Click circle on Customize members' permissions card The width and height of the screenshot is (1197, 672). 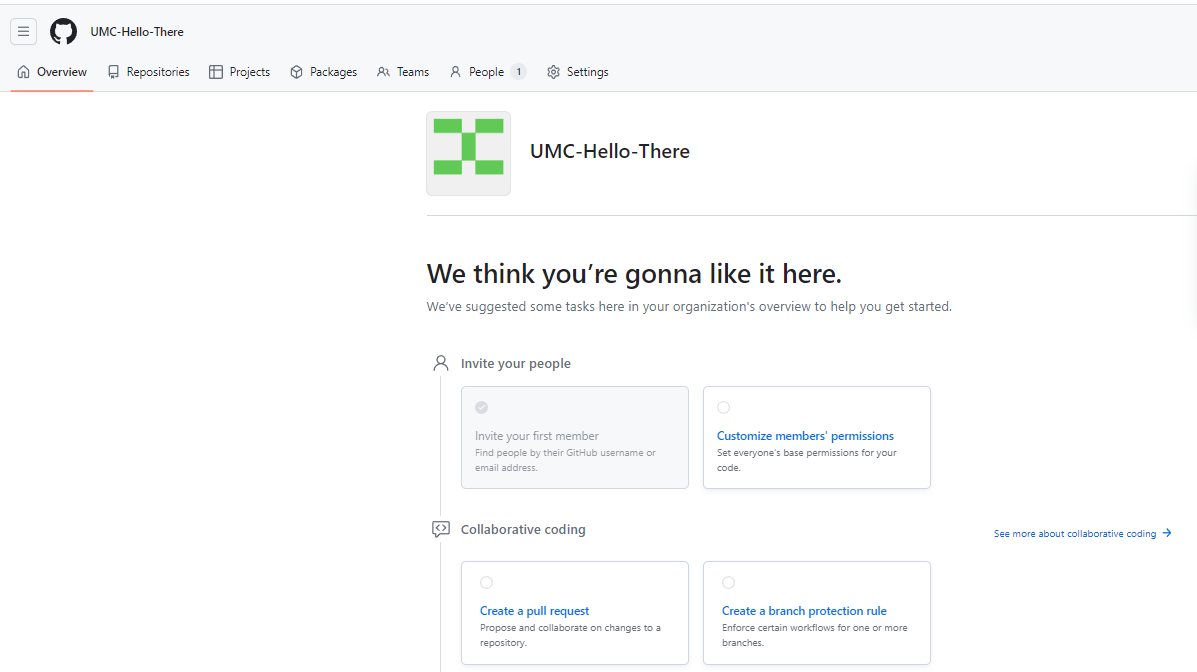(x=724, y=408)
